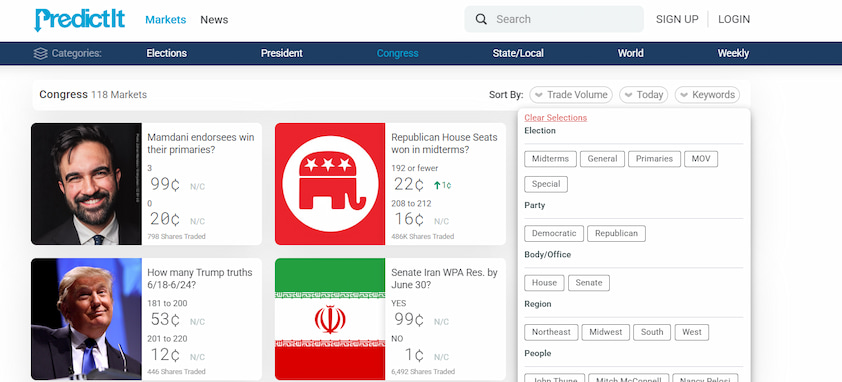Open the Republican elephant logo thumbnail

[x=330, y=184]
